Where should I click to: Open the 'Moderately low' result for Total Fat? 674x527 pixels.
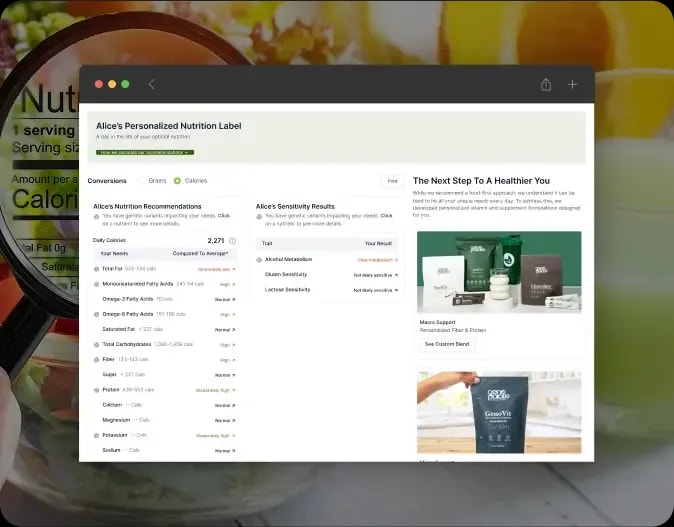coord(217,270)
